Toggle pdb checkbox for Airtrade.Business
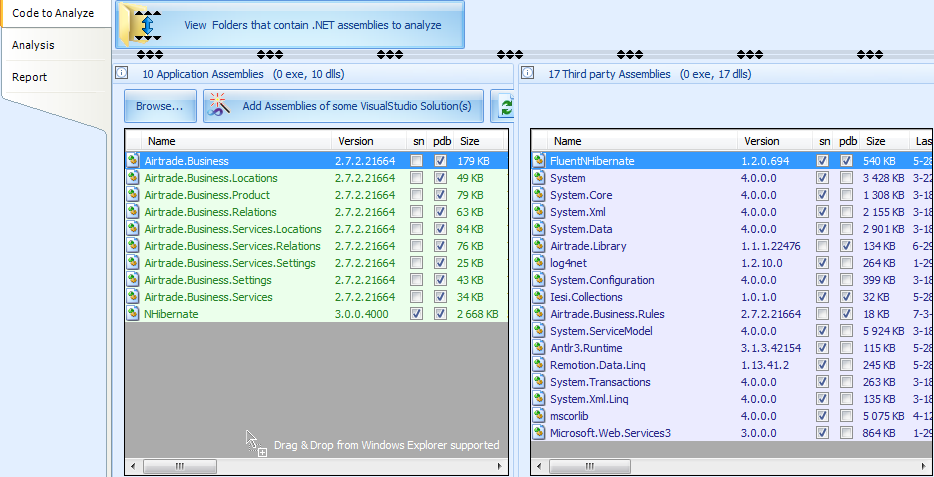Viewport: 934px width, 477px height. [440, 161]
